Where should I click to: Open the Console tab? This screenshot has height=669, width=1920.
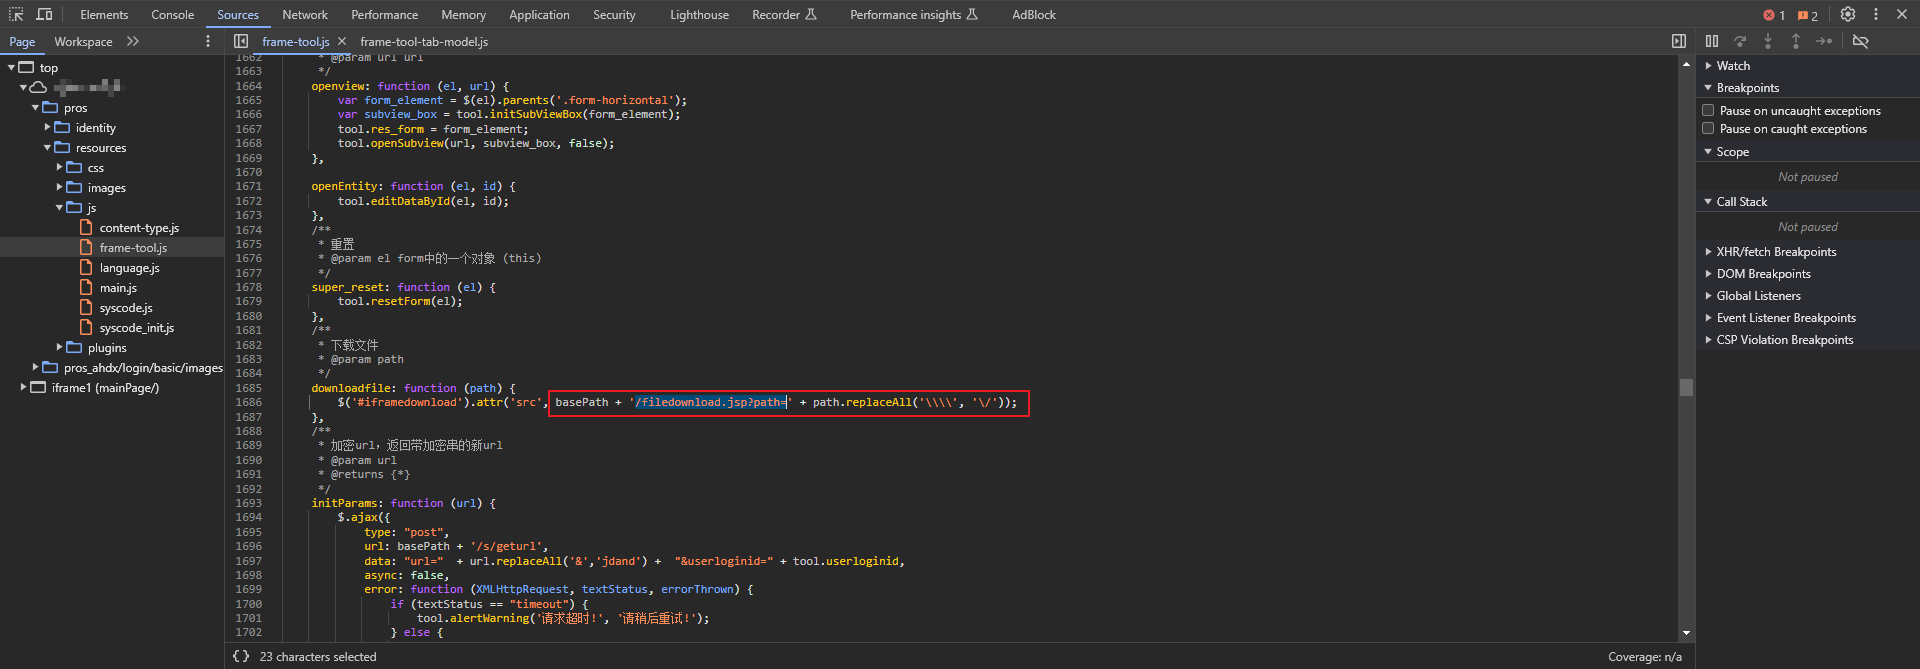(172, 15)
